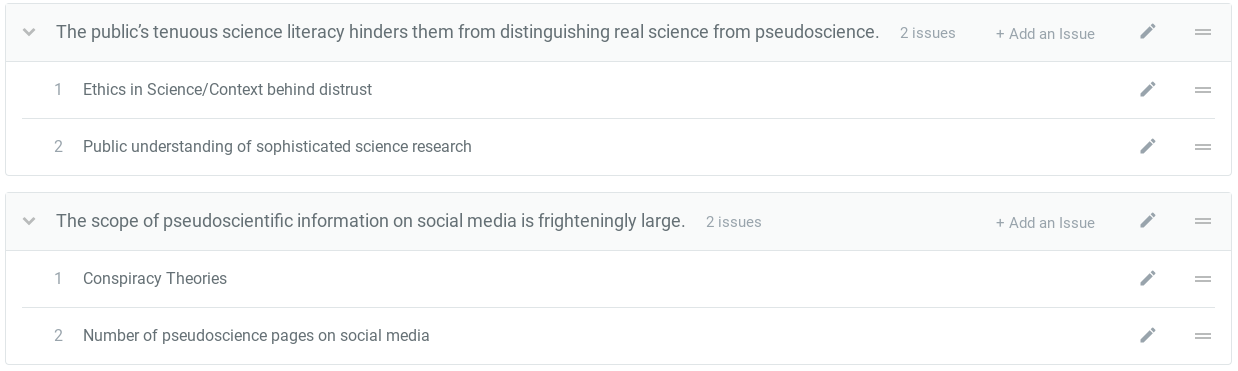The height and width of the screenshot is (371, 1238).
Task: Click drag handle on Ethics in Science row
Action: click(1203, 89)
